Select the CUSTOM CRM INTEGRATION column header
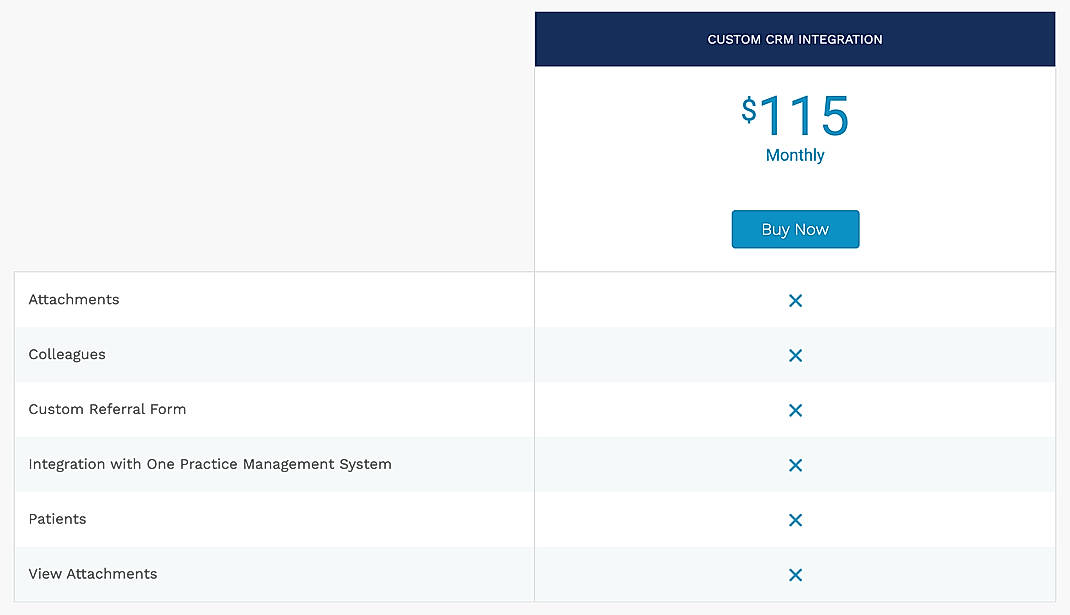Viewport: 1070px width, 615px height. tap(795, 39)
